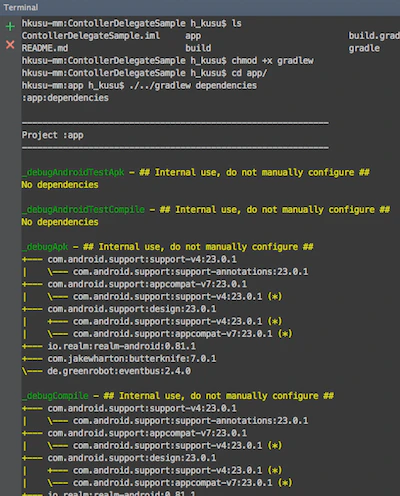Screen dimensions: 400x496
Task: Click the prompt line ending with the 'ls' command
Action: coord(132,23)
